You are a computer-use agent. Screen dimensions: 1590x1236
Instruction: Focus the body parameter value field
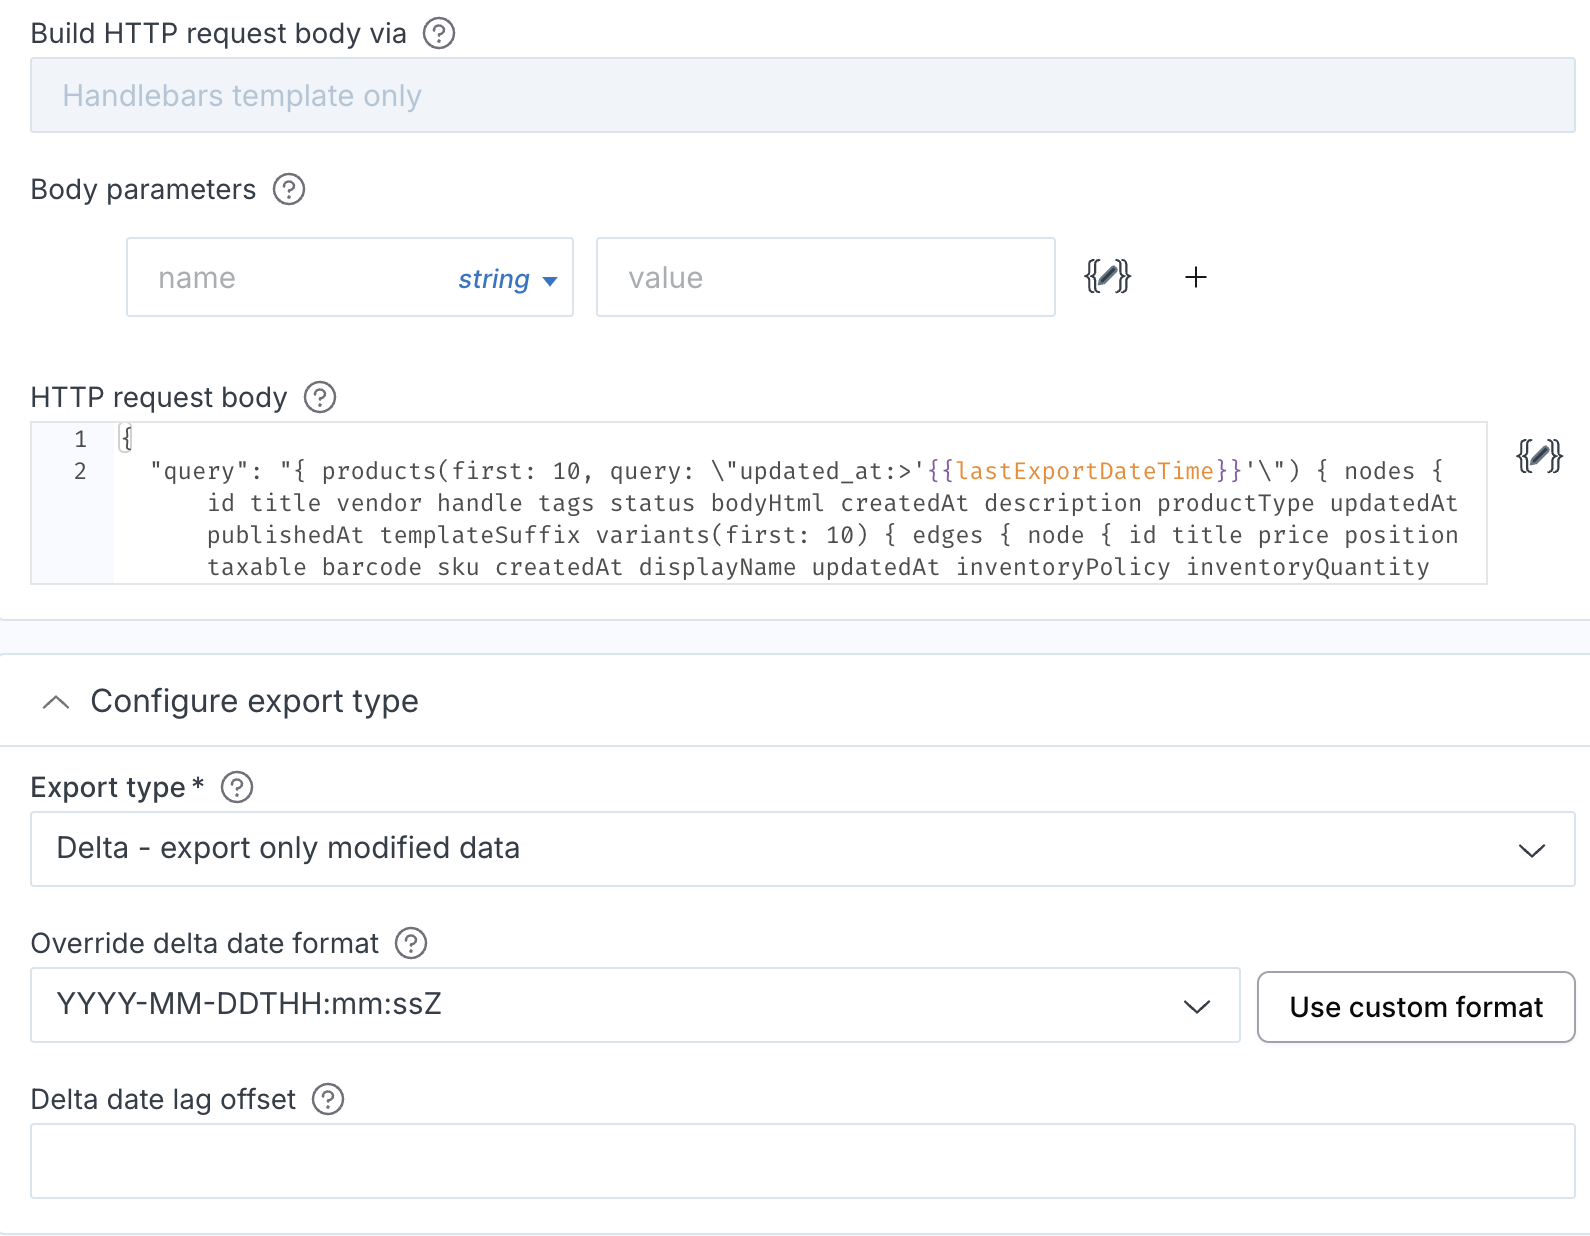click(x=826, y=277)
